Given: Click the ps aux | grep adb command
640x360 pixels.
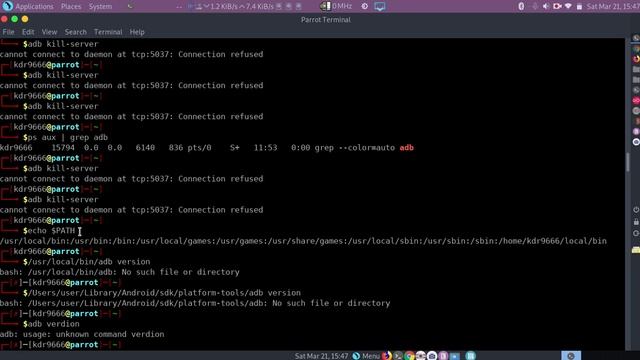Looking at the screenshot, I should (x=65, y=137).
